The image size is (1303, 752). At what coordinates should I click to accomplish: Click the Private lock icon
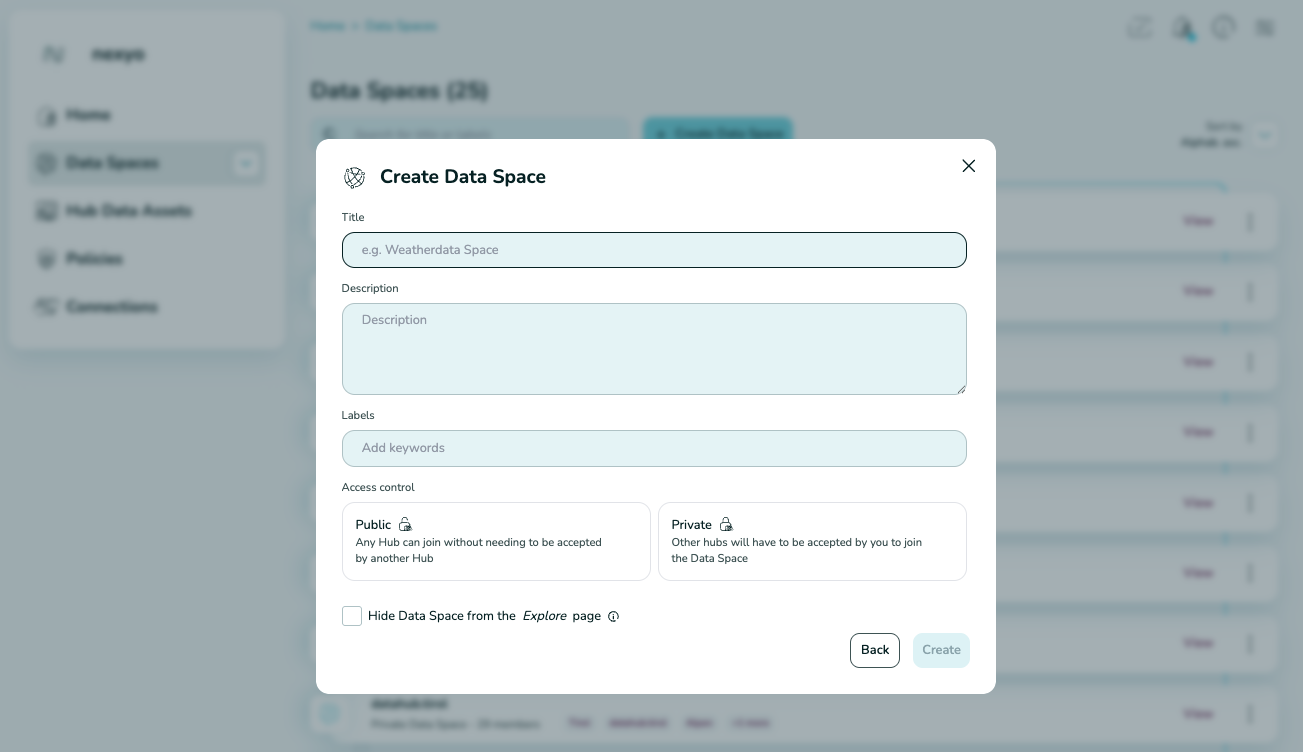[x=726, y=524]
